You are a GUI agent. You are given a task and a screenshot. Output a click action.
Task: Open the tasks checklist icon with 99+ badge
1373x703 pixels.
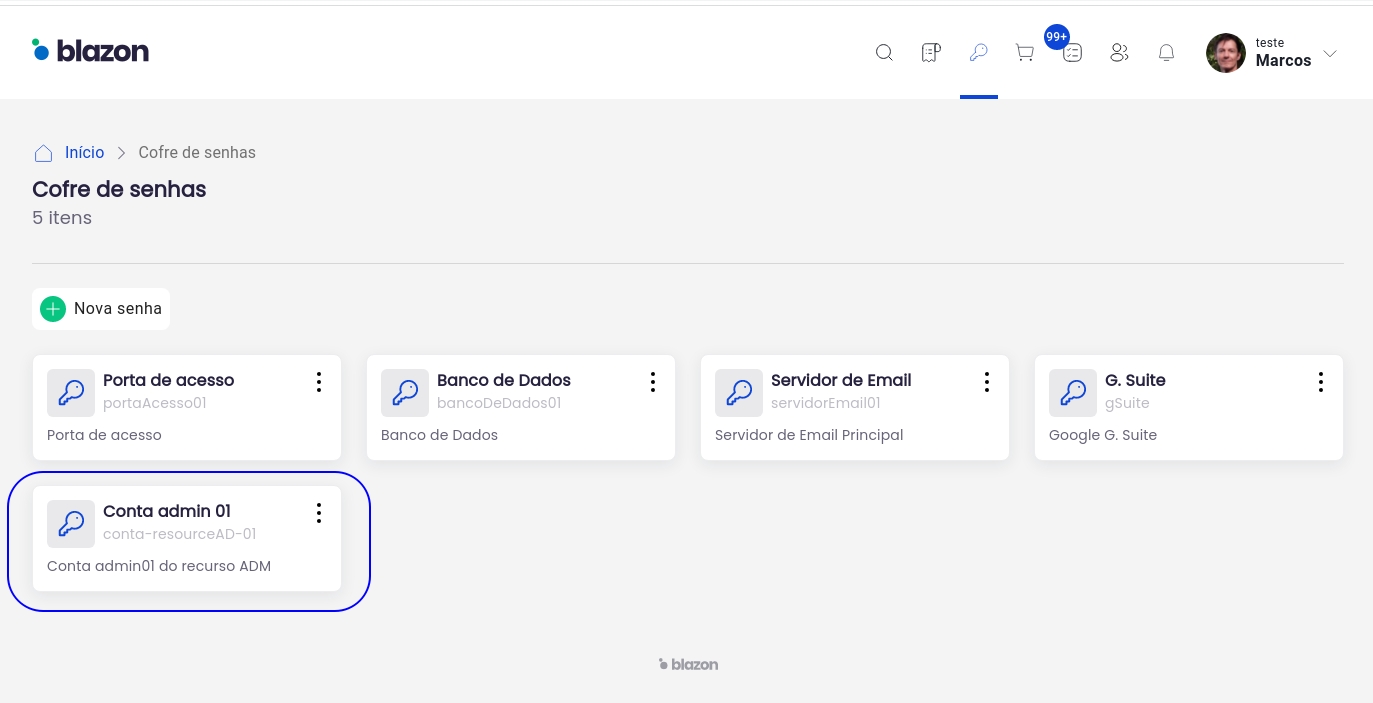(x=1072, y=53)
